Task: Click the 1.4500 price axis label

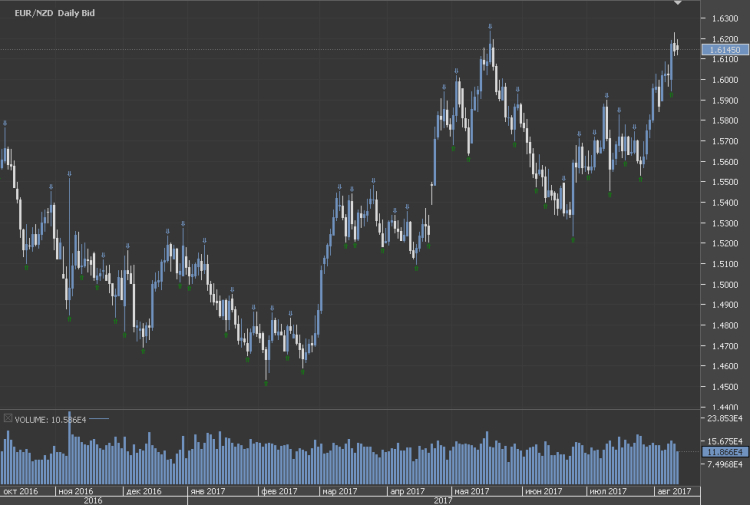Action: [725, 387]
